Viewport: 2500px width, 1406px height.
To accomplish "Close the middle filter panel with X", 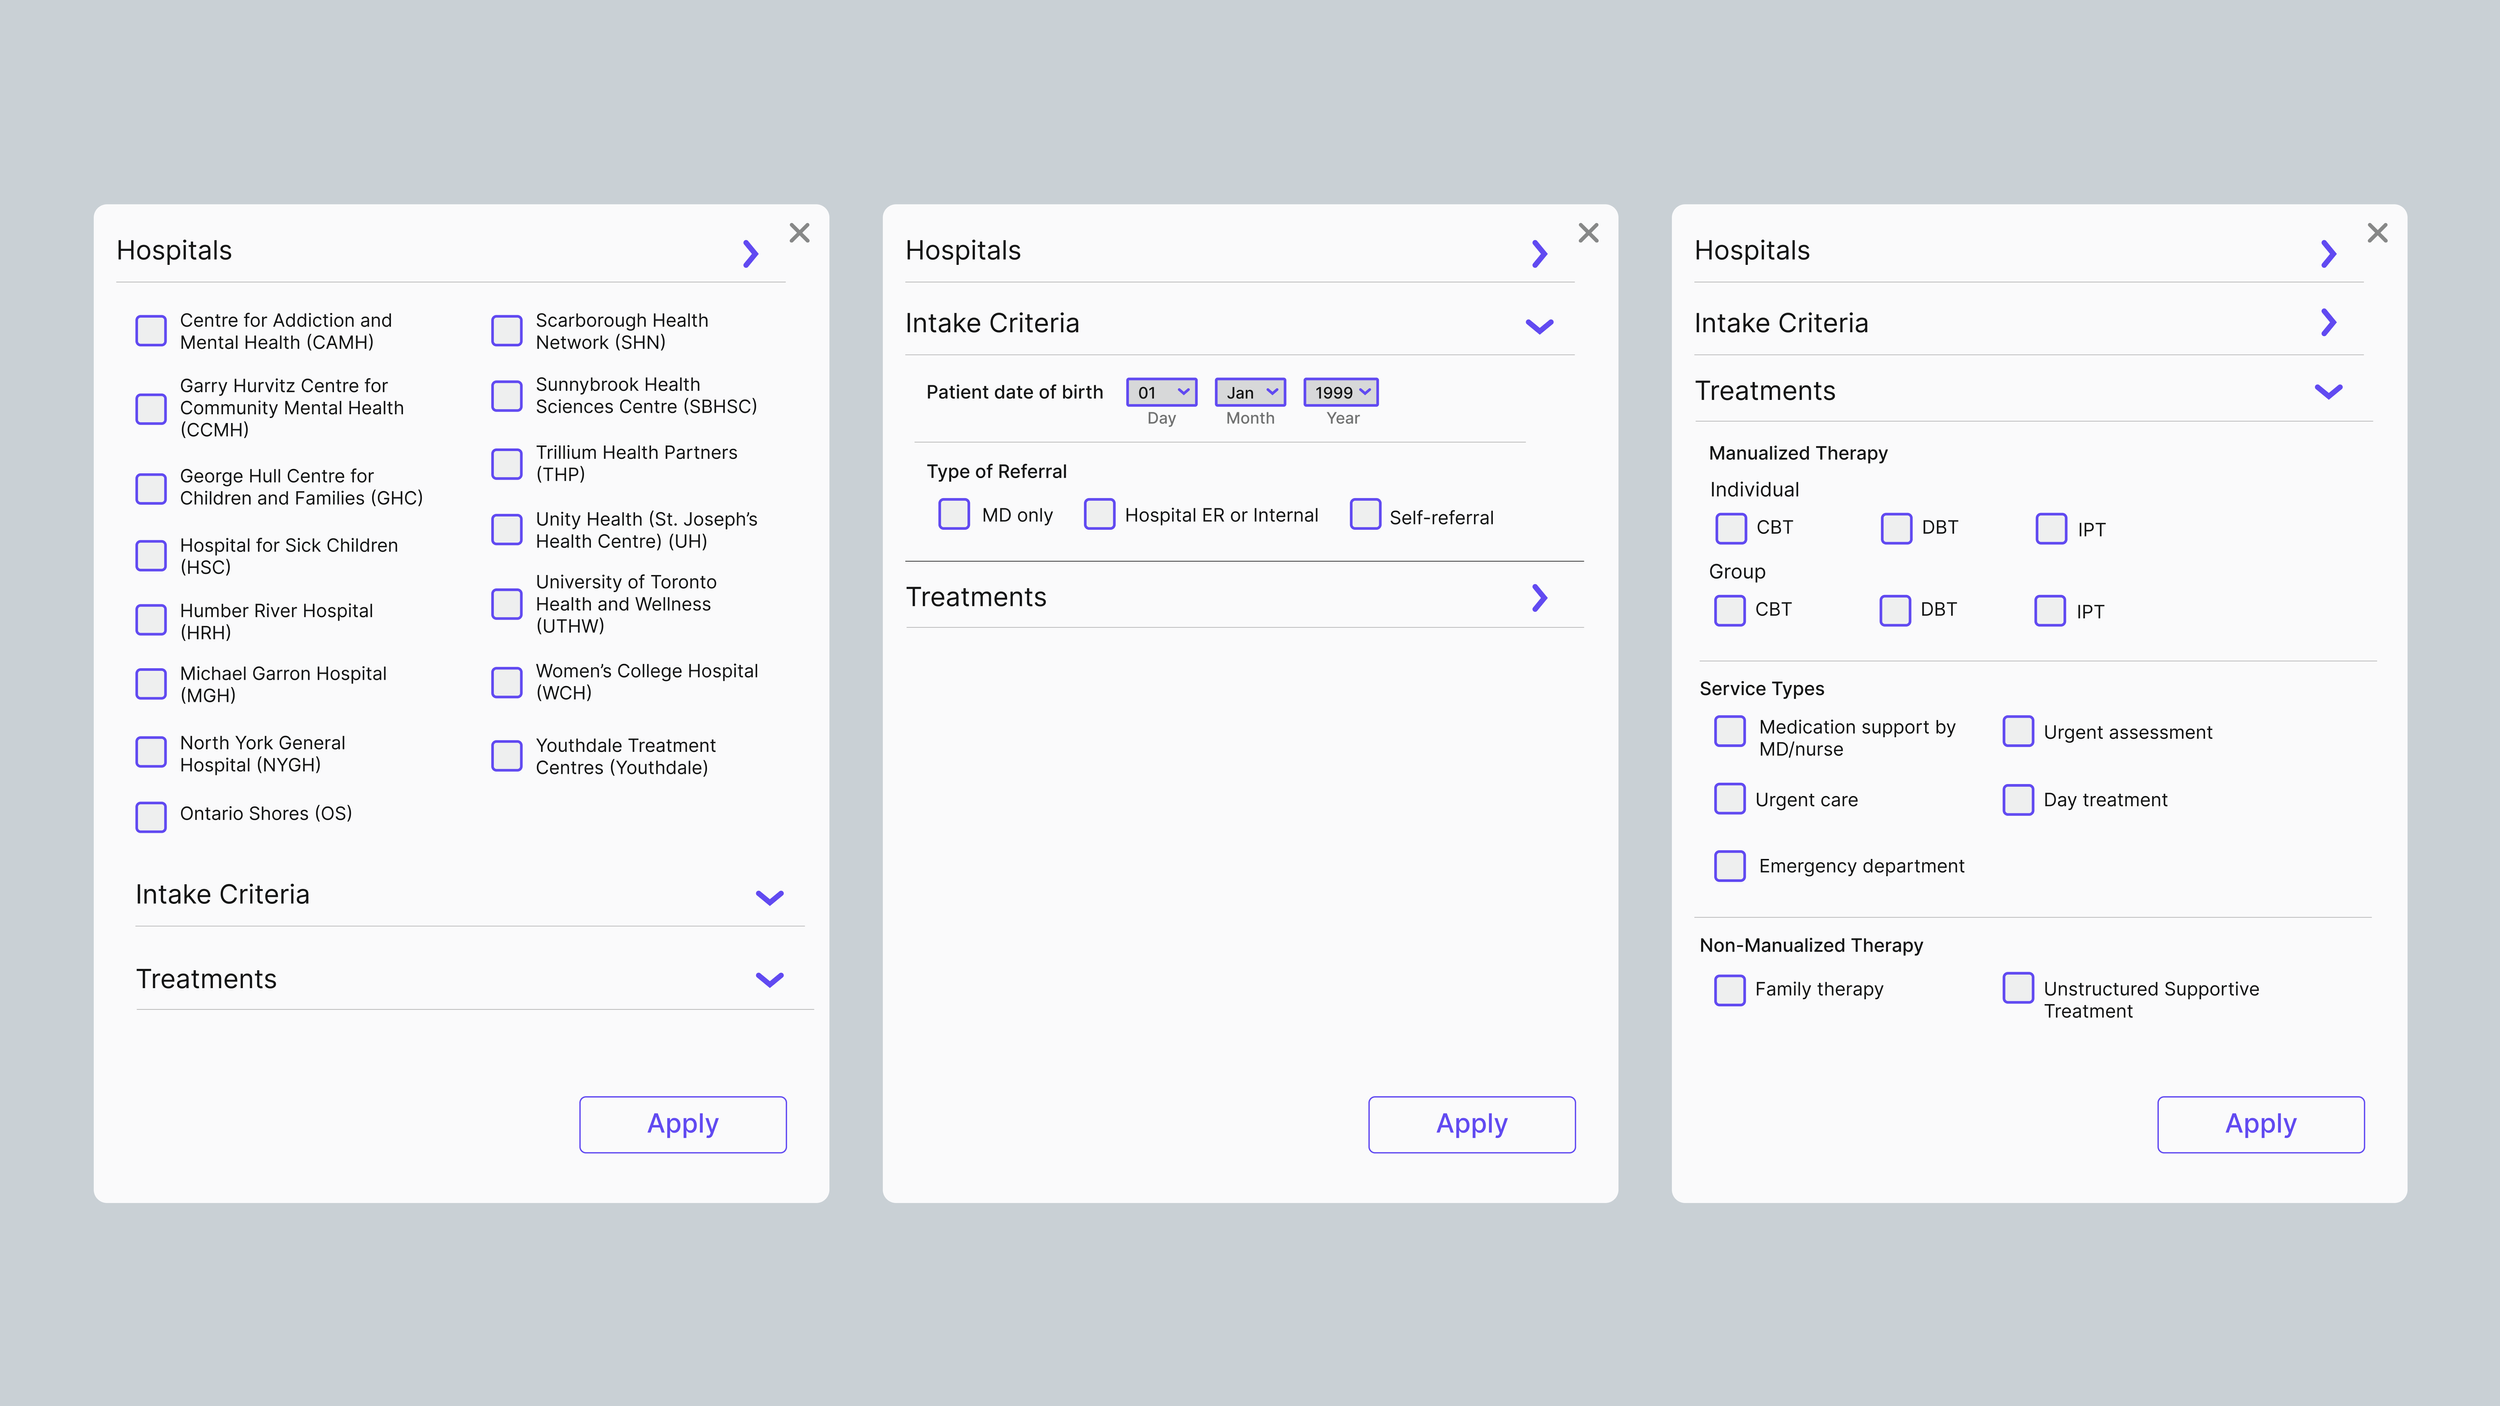I will [1588, 233].
